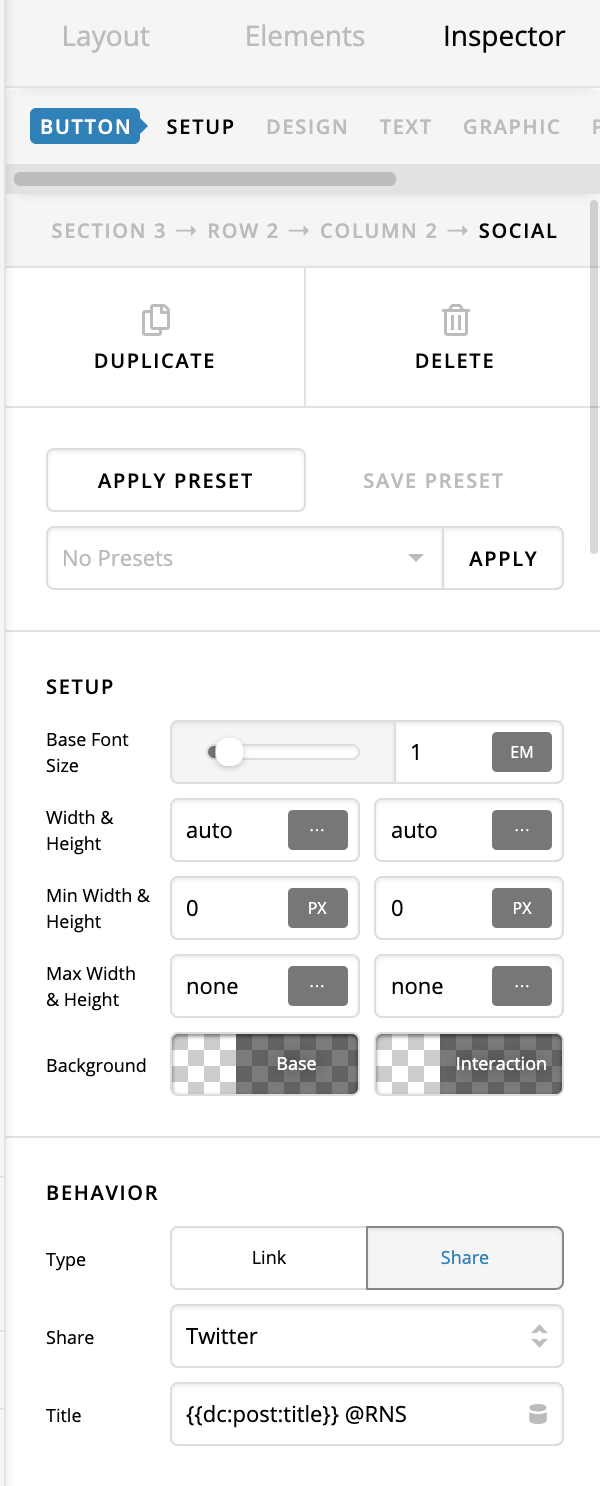Open the No Presets dropdown

tap(245, 558)
